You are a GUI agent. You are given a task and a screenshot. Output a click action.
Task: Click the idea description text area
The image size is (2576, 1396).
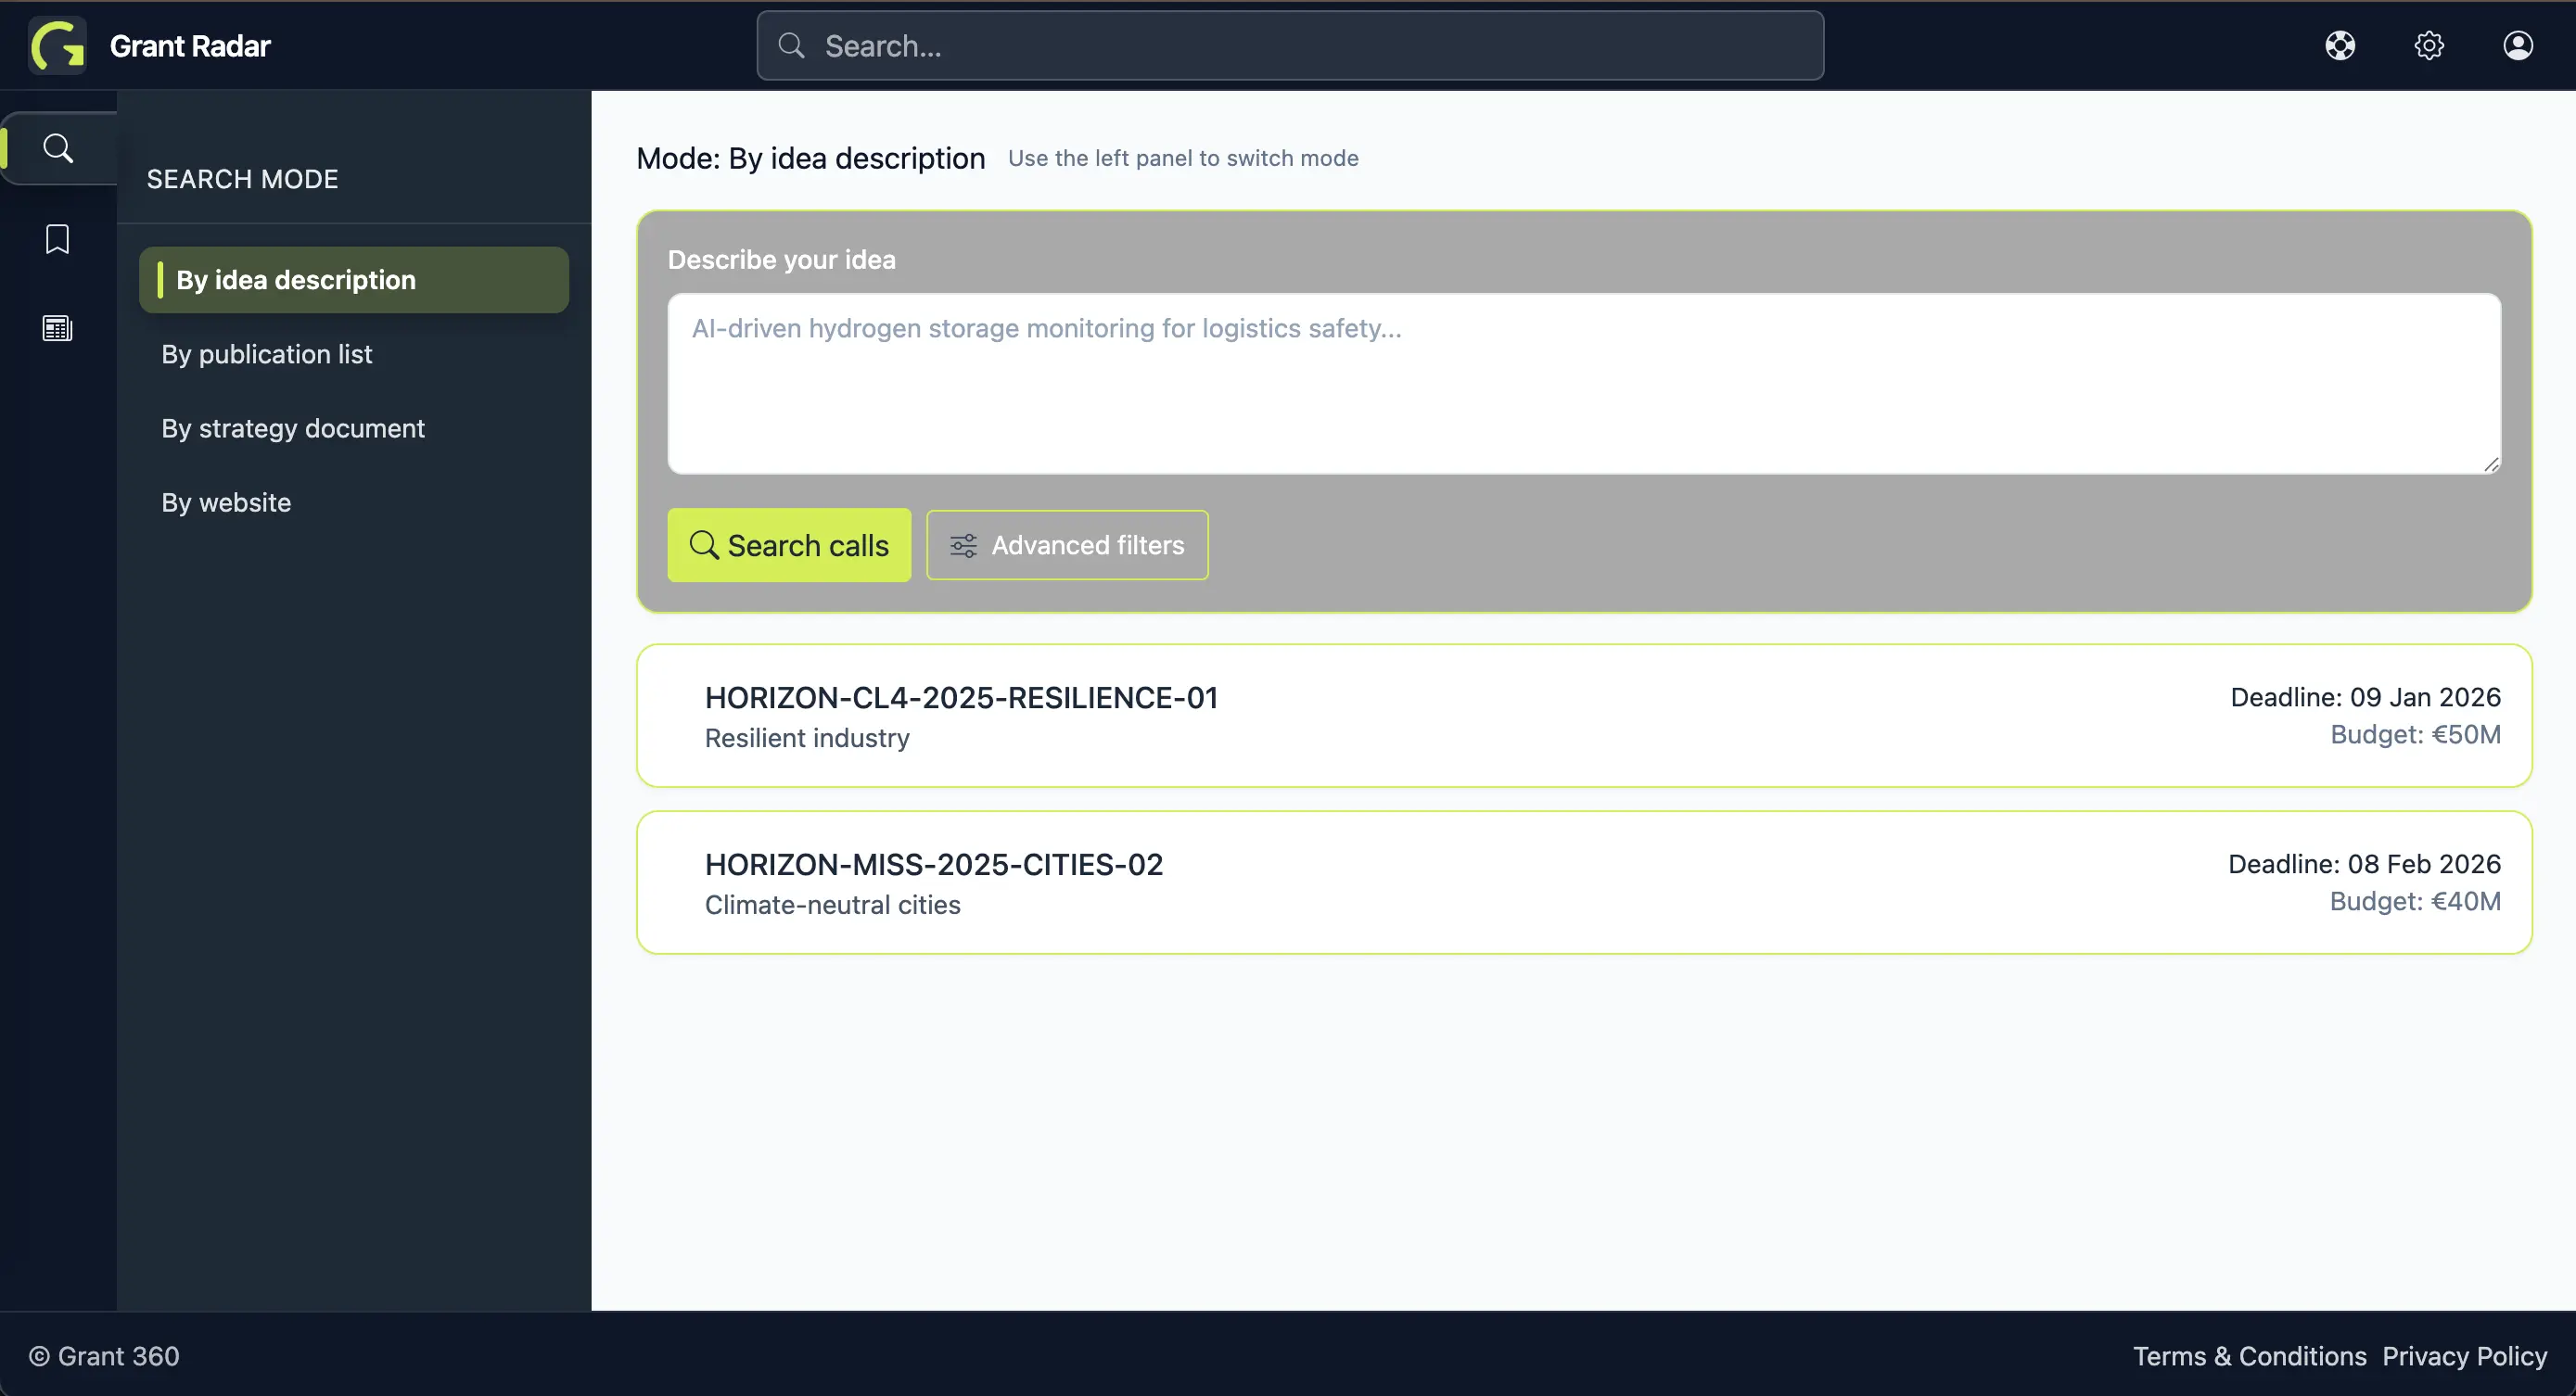tap(1584, 385)
